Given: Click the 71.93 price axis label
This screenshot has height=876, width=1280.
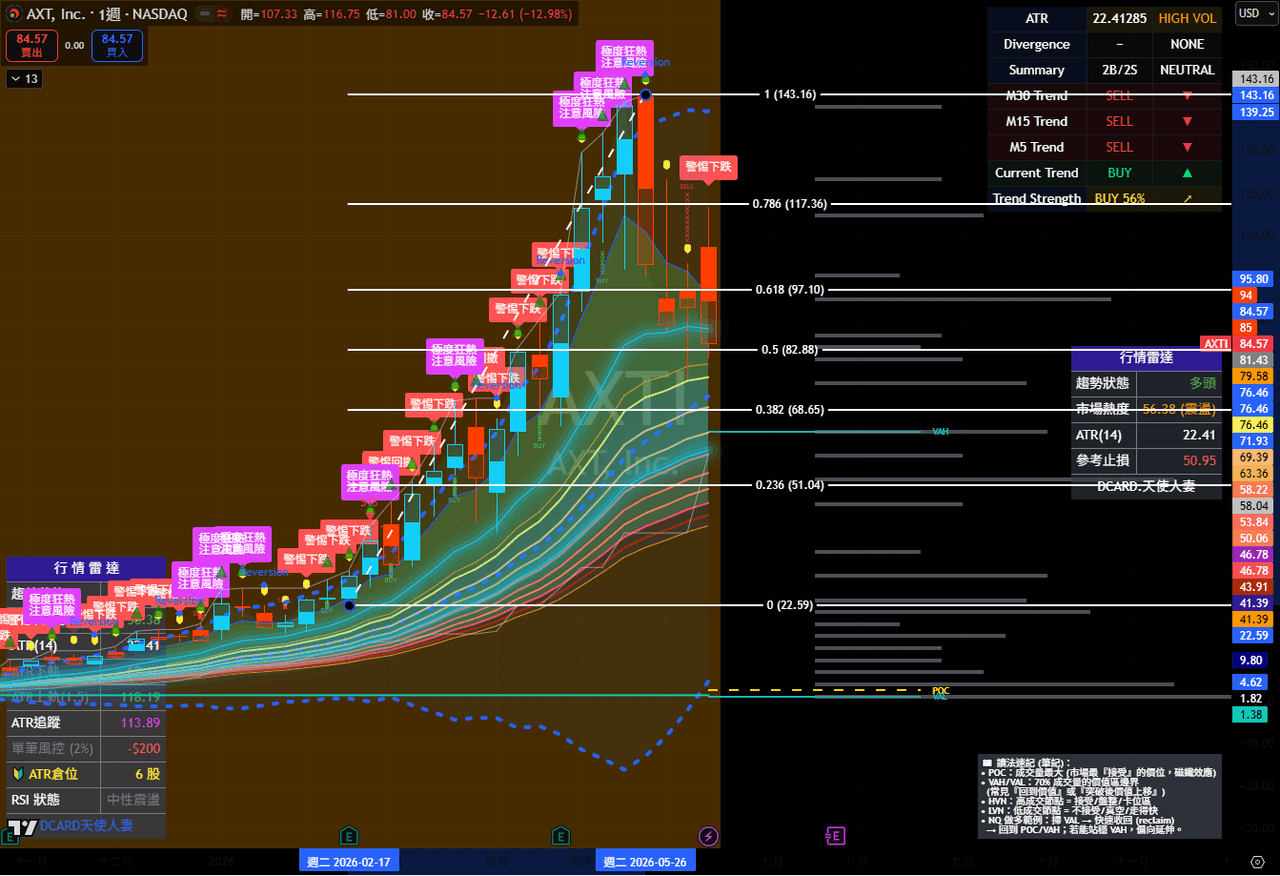Looking at the screenshot, I should (x=1253, y=441).
